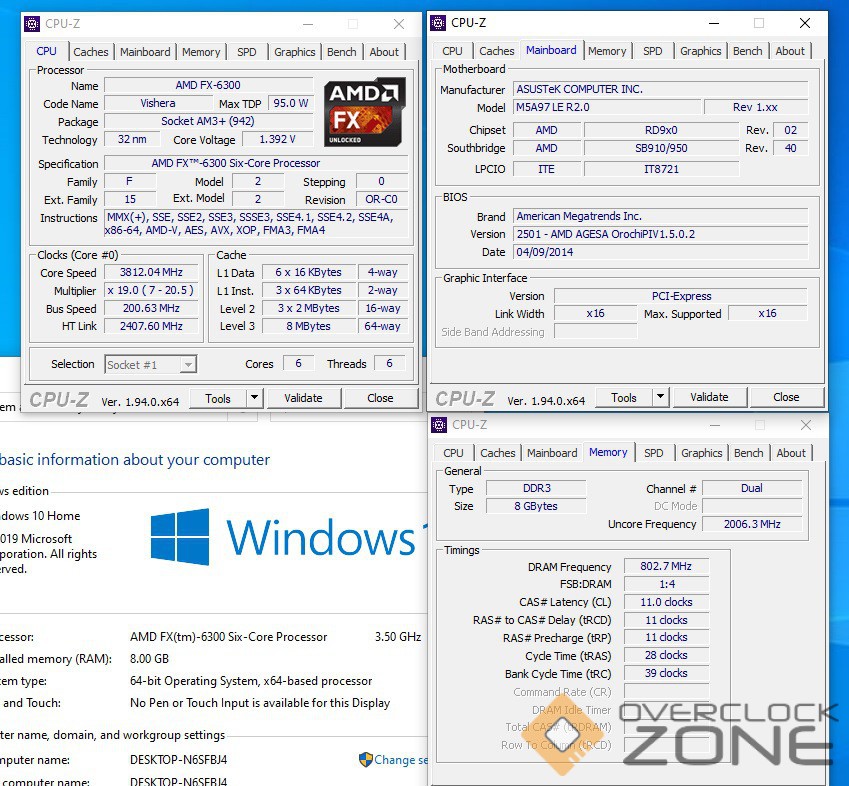849x786 pixels.
Task: Expand Tools dropdown arrow in Mainboard window
Action: 660,397
